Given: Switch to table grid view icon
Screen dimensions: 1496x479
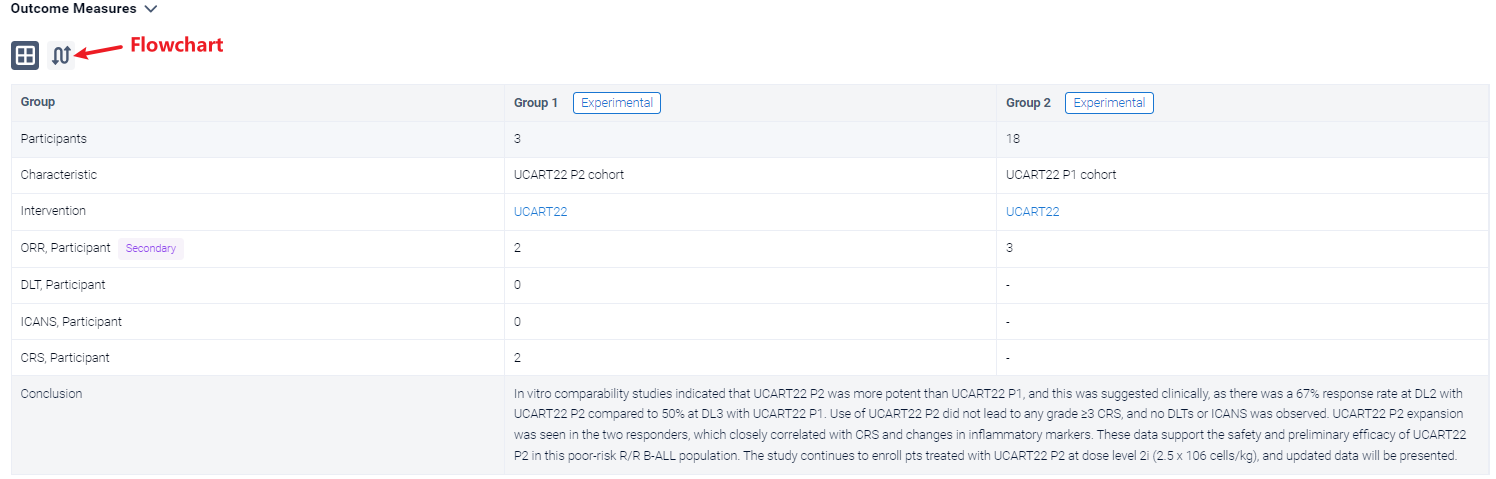Looking at the screenshot, I should tap(25, 56).
